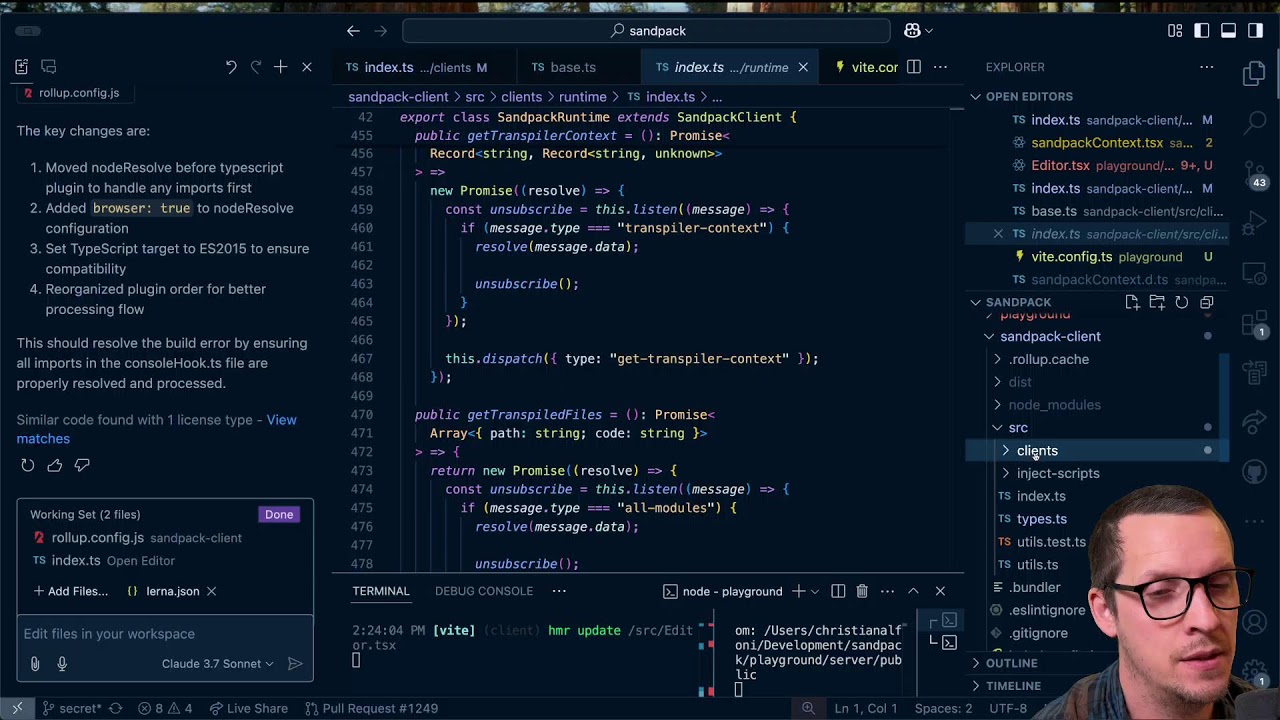The image size is (1280, 720).
Task: Open Pull Request #1249 in status bar
Action: [x=370, y=709]
